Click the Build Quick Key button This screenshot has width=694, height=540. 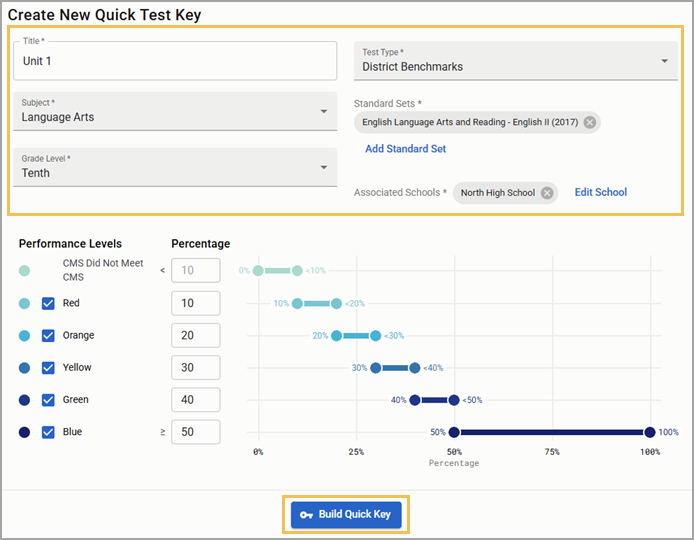pos(346,514)
